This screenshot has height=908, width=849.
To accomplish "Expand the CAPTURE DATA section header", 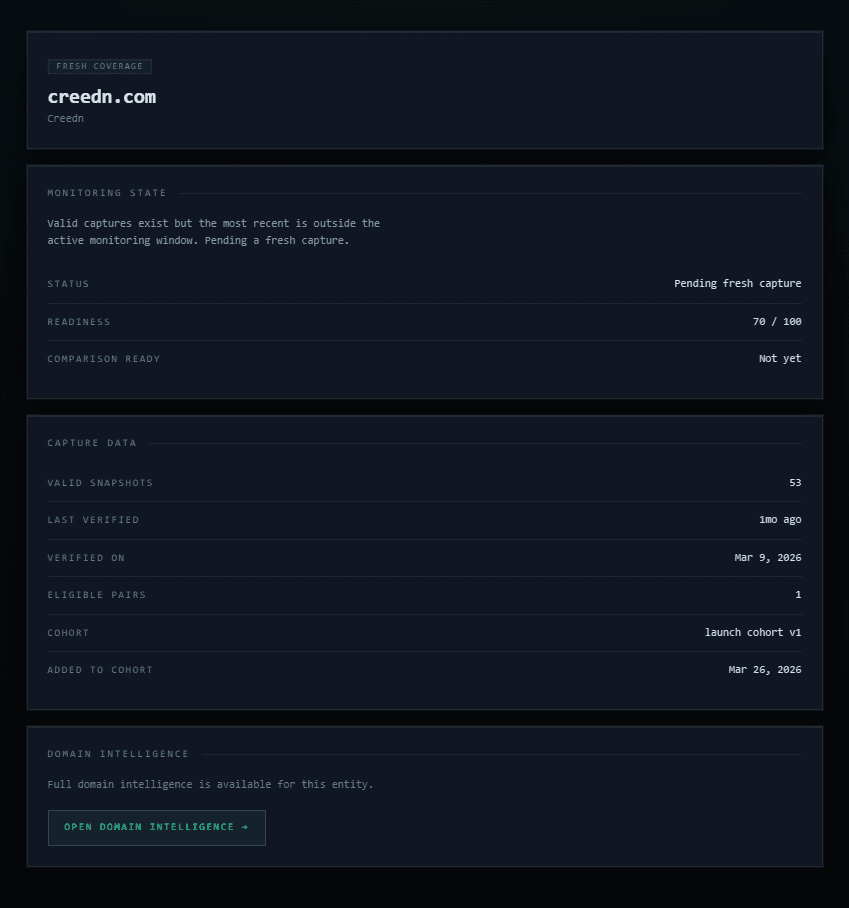I will 91,442.
